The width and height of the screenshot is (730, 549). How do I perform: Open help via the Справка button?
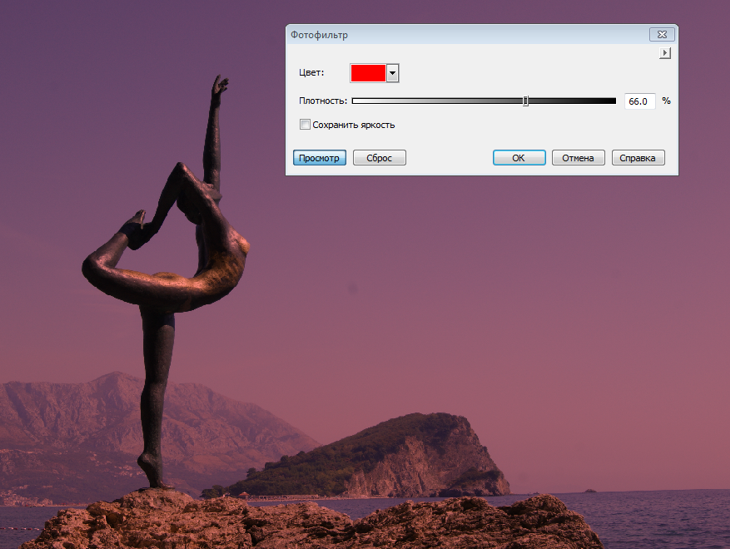tap(638, 158)
